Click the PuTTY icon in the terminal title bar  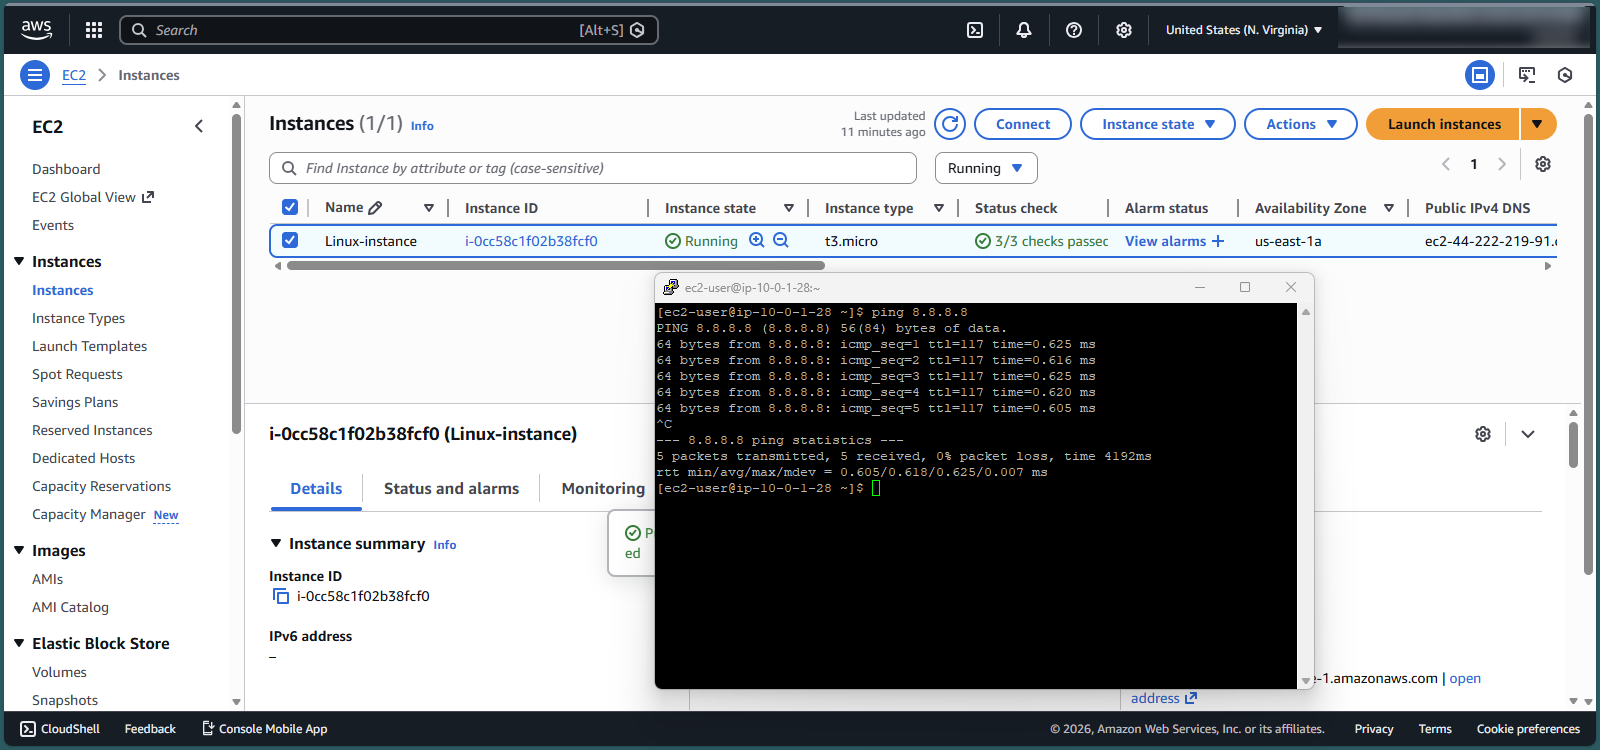click(x=671, y=287)
